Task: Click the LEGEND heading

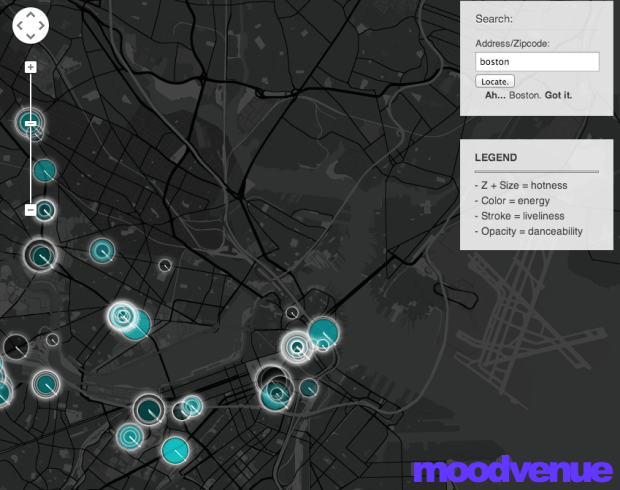Action: (x=496, y=157)
